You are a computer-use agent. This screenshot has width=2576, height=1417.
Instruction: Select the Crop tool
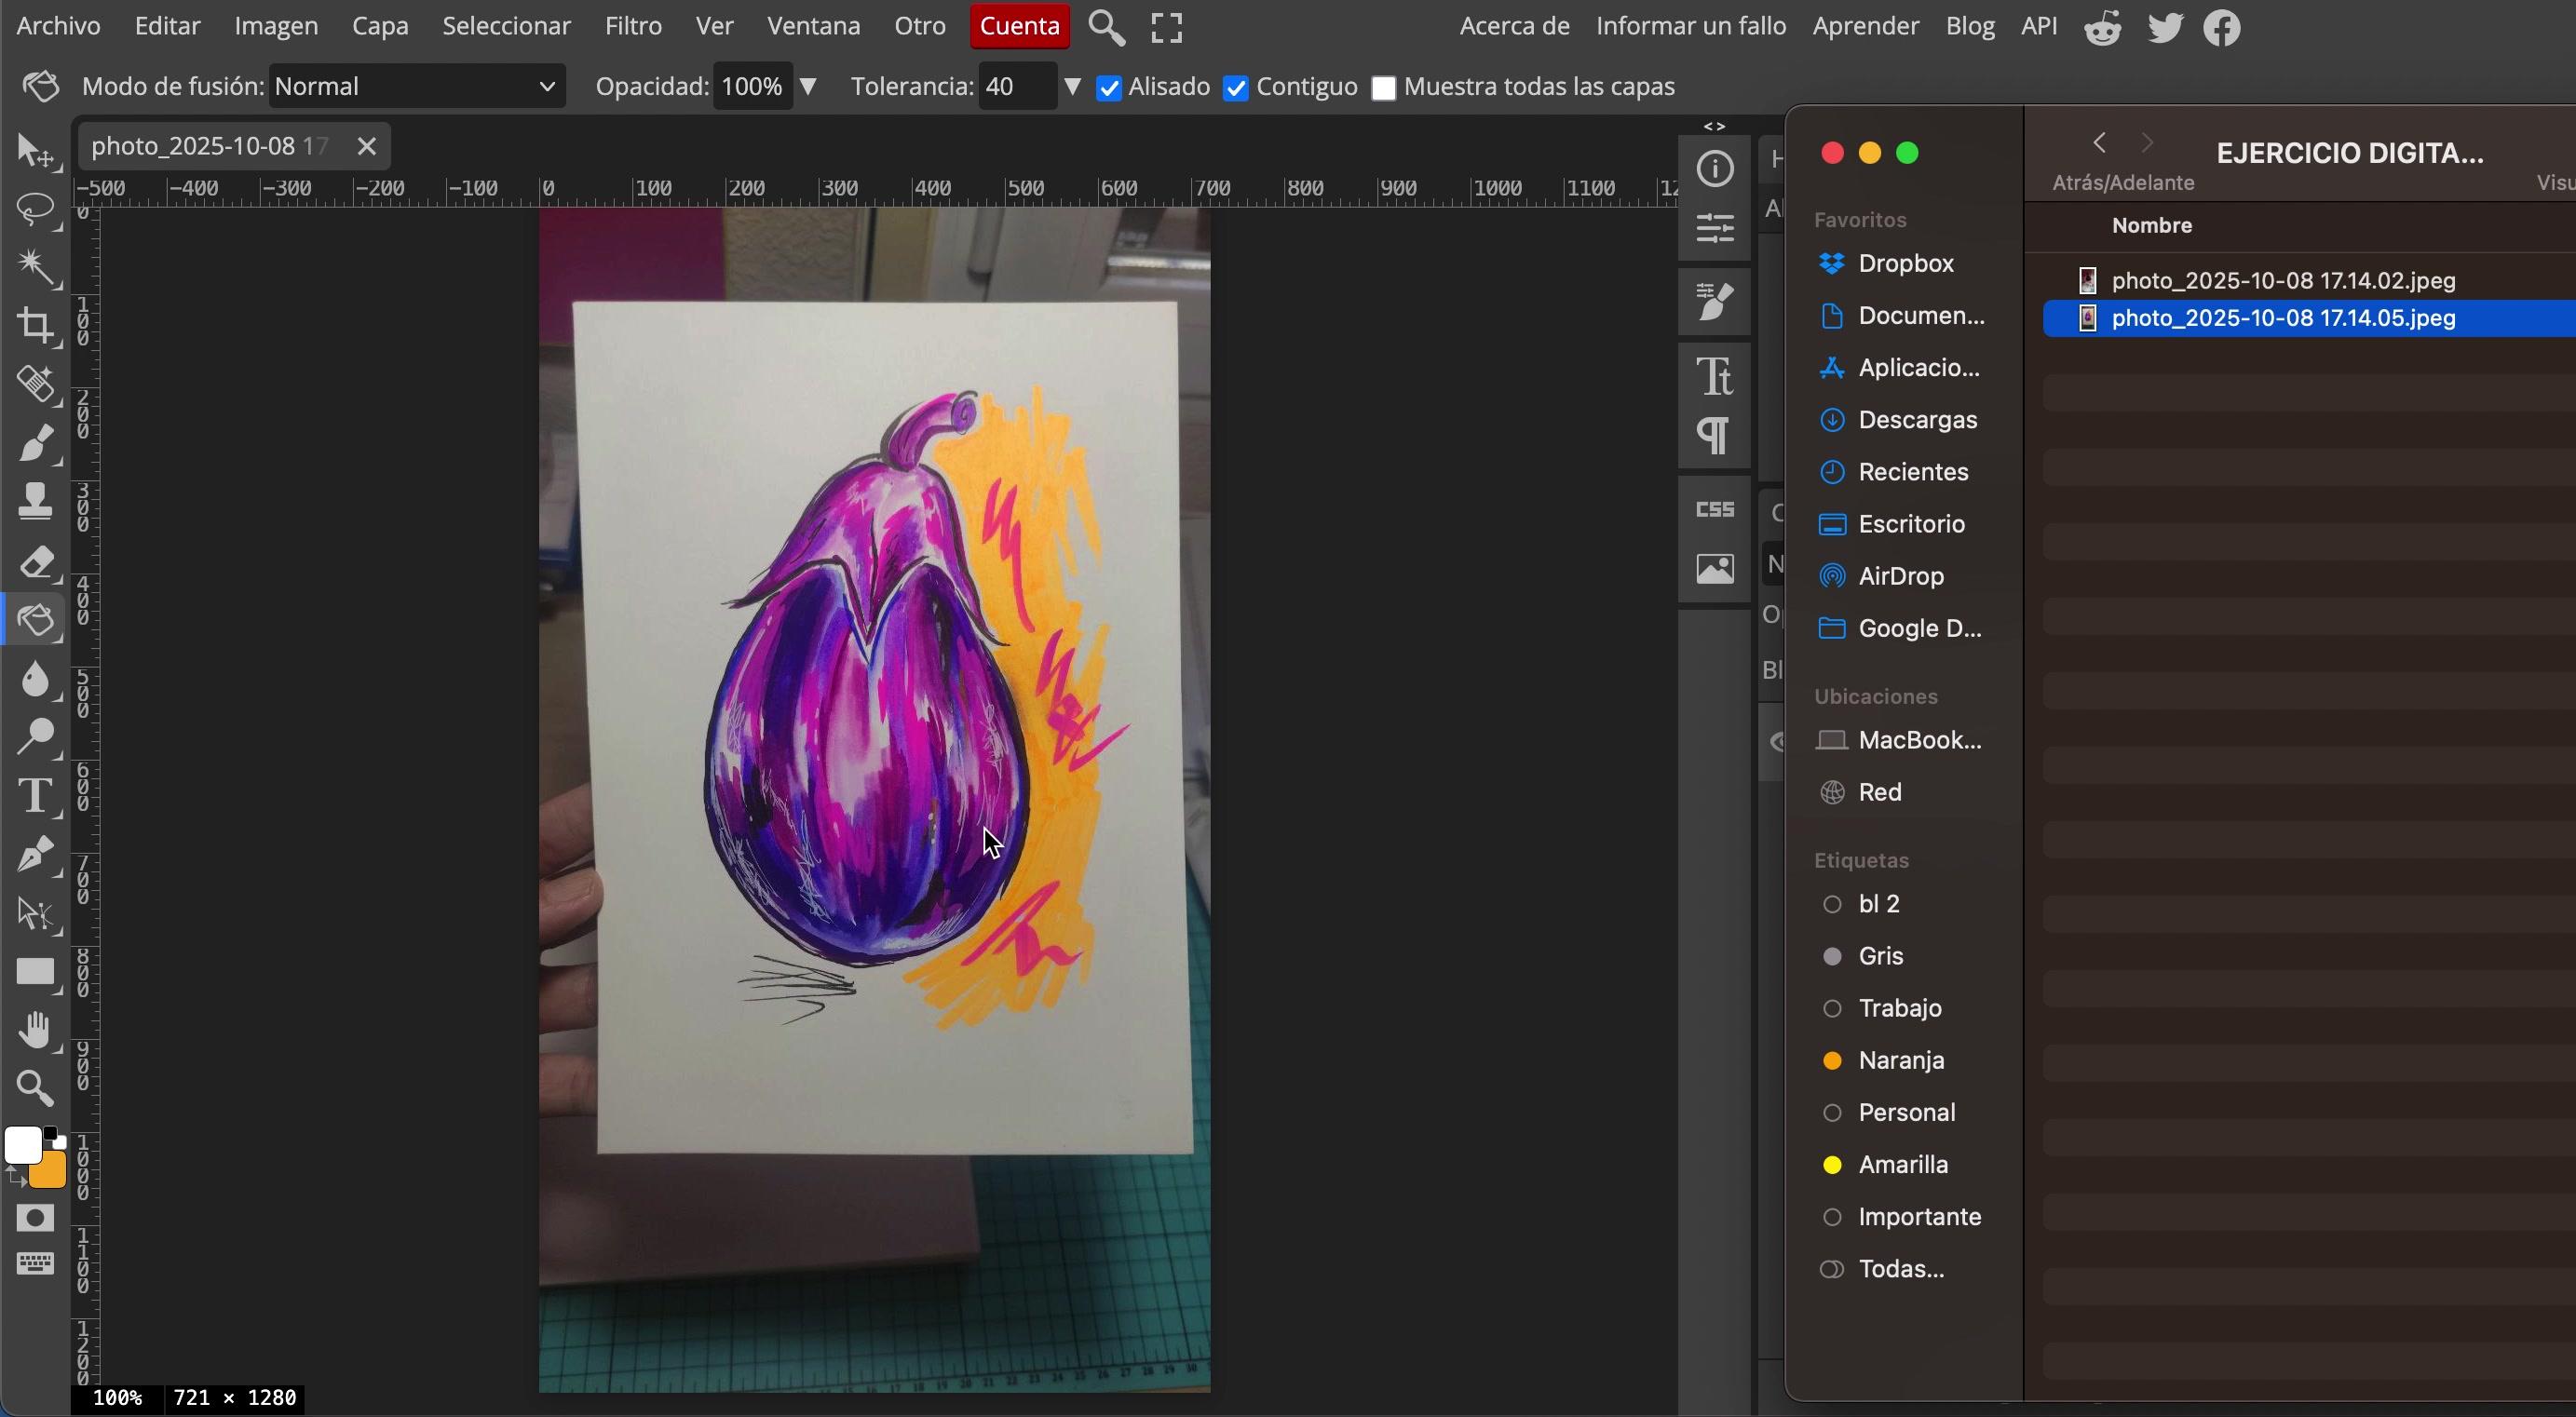pyautogui.click(x=36, y=326)
